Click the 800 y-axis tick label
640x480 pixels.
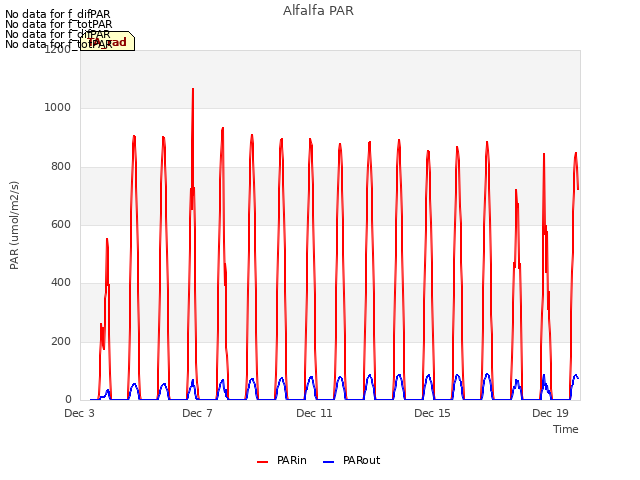click(61, 167)
